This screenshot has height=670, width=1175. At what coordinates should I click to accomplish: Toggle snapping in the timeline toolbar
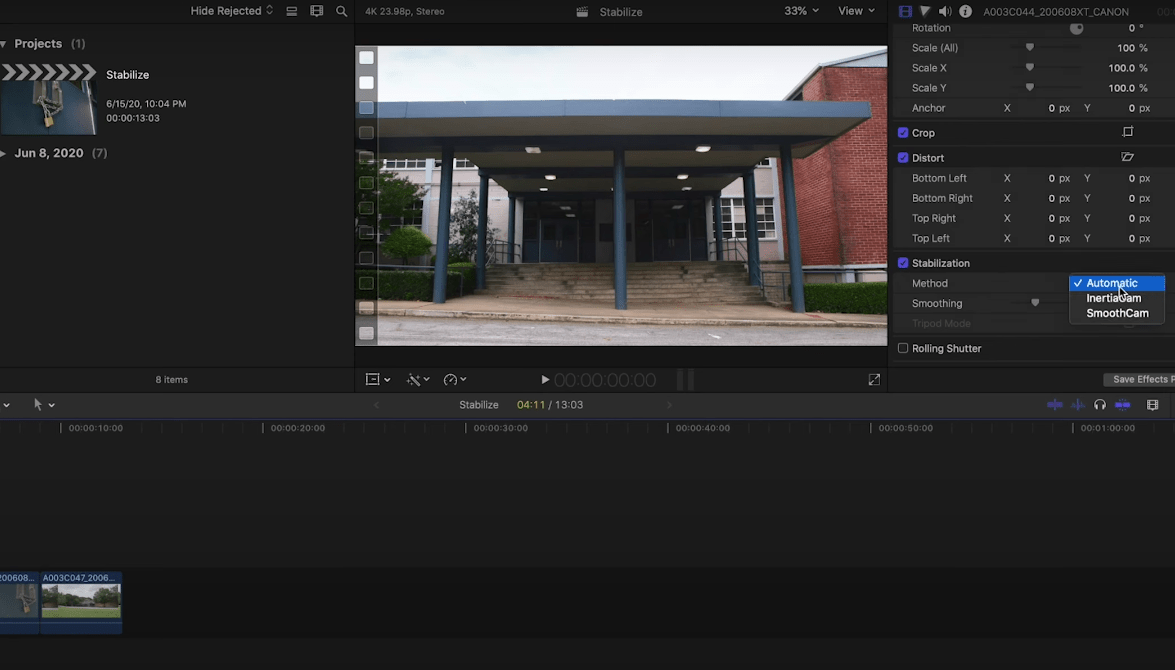point(1122,404)
